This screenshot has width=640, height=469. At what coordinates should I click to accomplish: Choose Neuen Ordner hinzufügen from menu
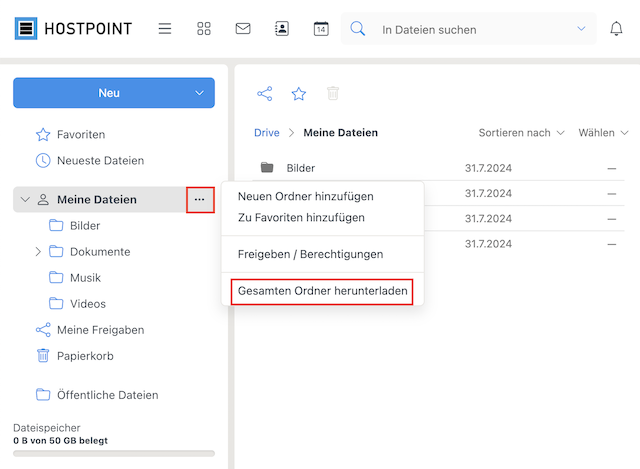point(305,196)
